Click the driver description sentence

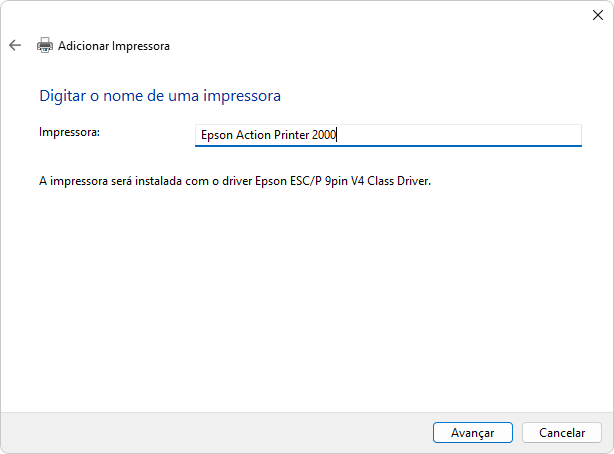click(x=235, y=181)
